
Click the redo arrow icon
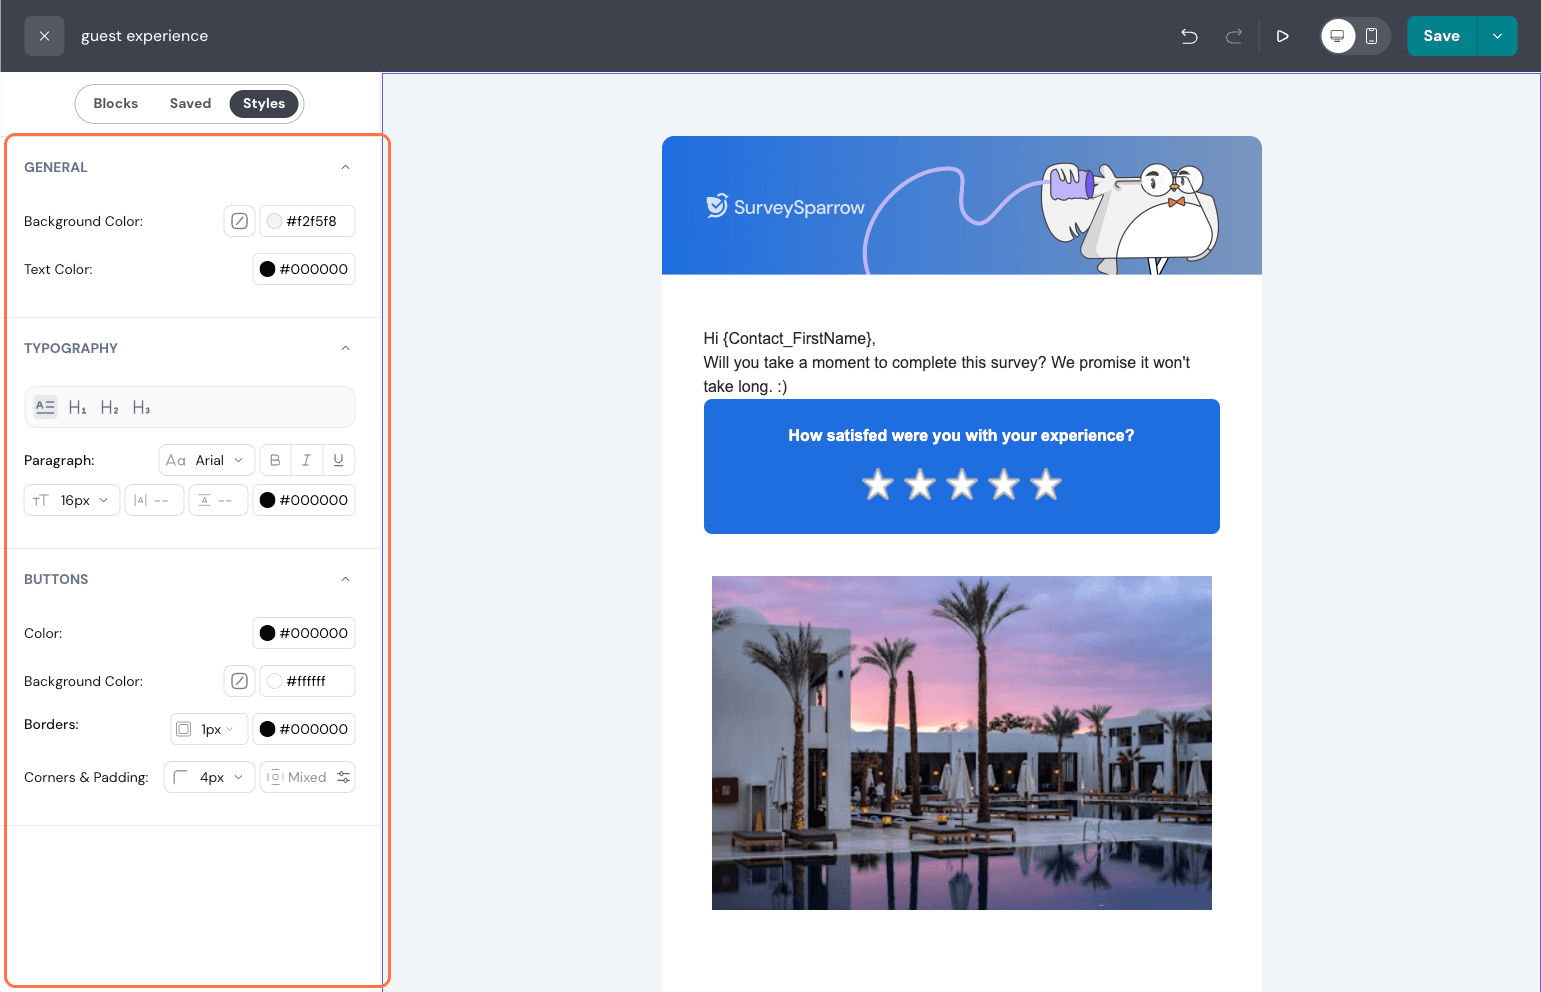(x=1234, y=36)
